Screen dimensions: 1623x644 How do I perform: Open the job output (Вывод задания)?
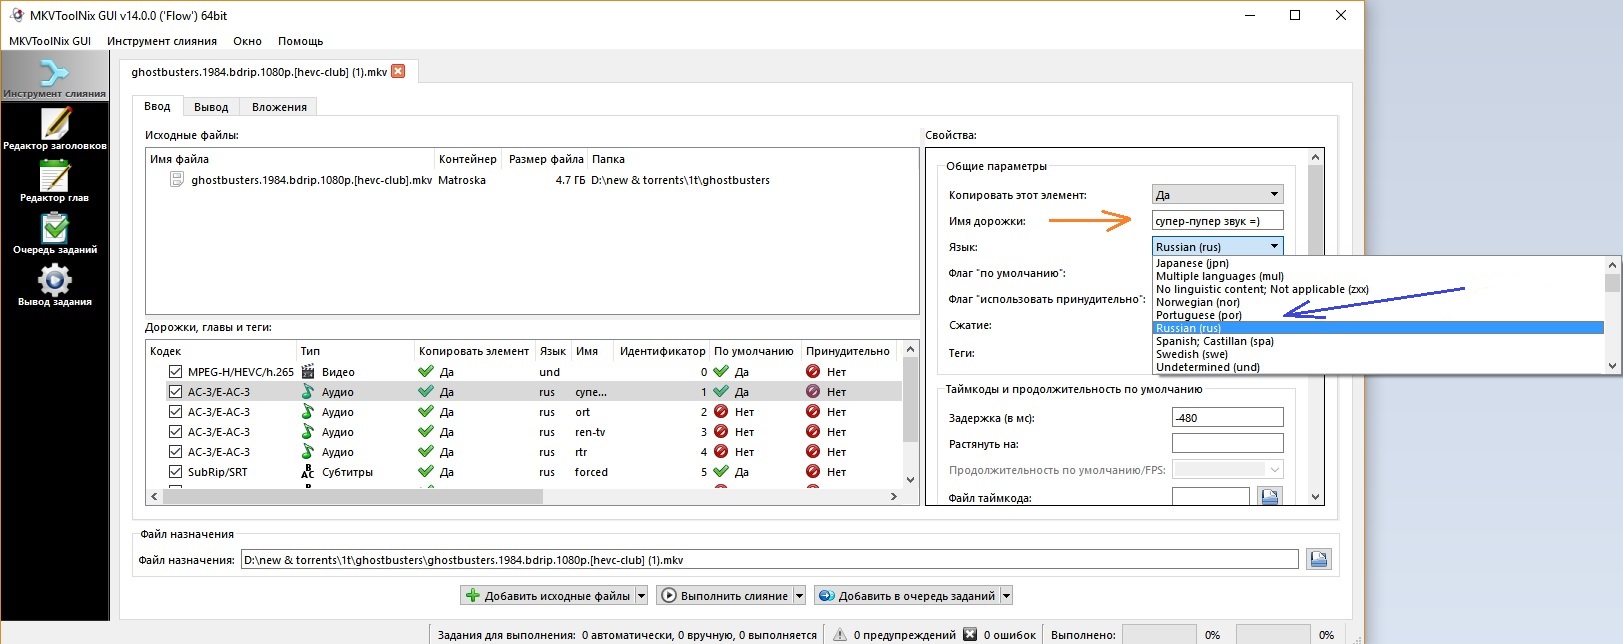tap(54, 285)
